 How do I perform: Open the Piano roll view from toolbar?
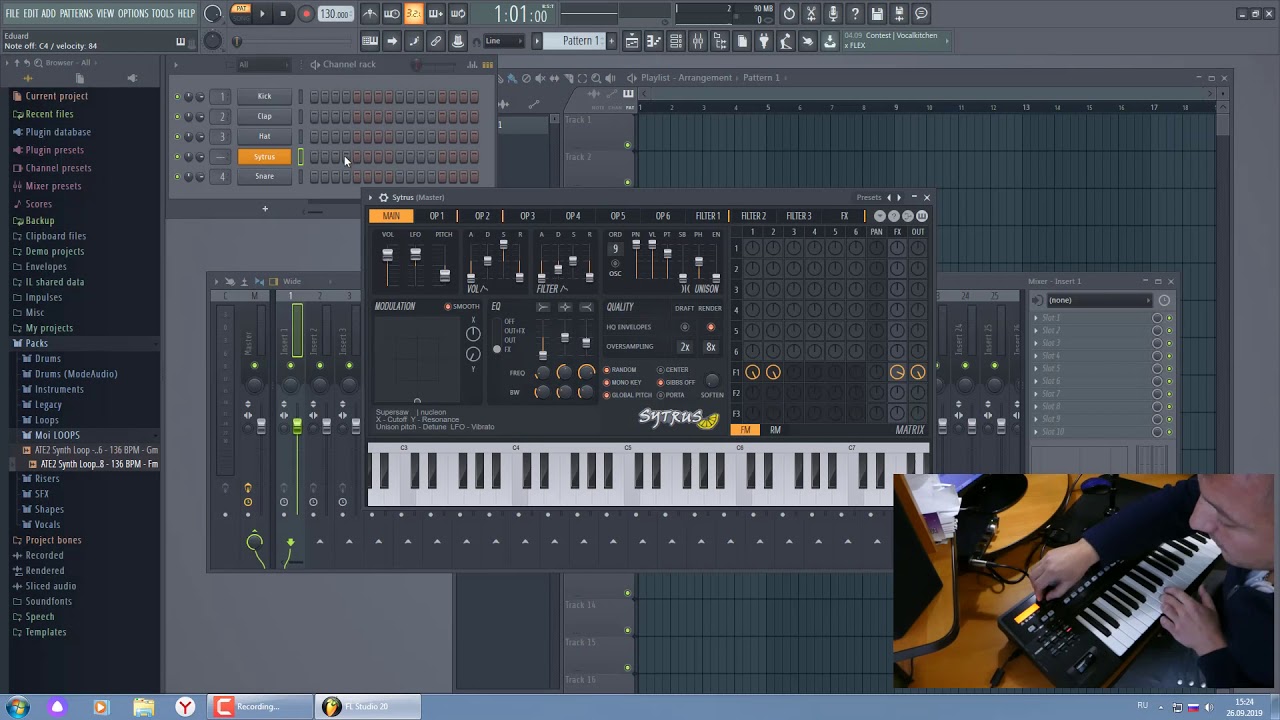click(654, 41)
